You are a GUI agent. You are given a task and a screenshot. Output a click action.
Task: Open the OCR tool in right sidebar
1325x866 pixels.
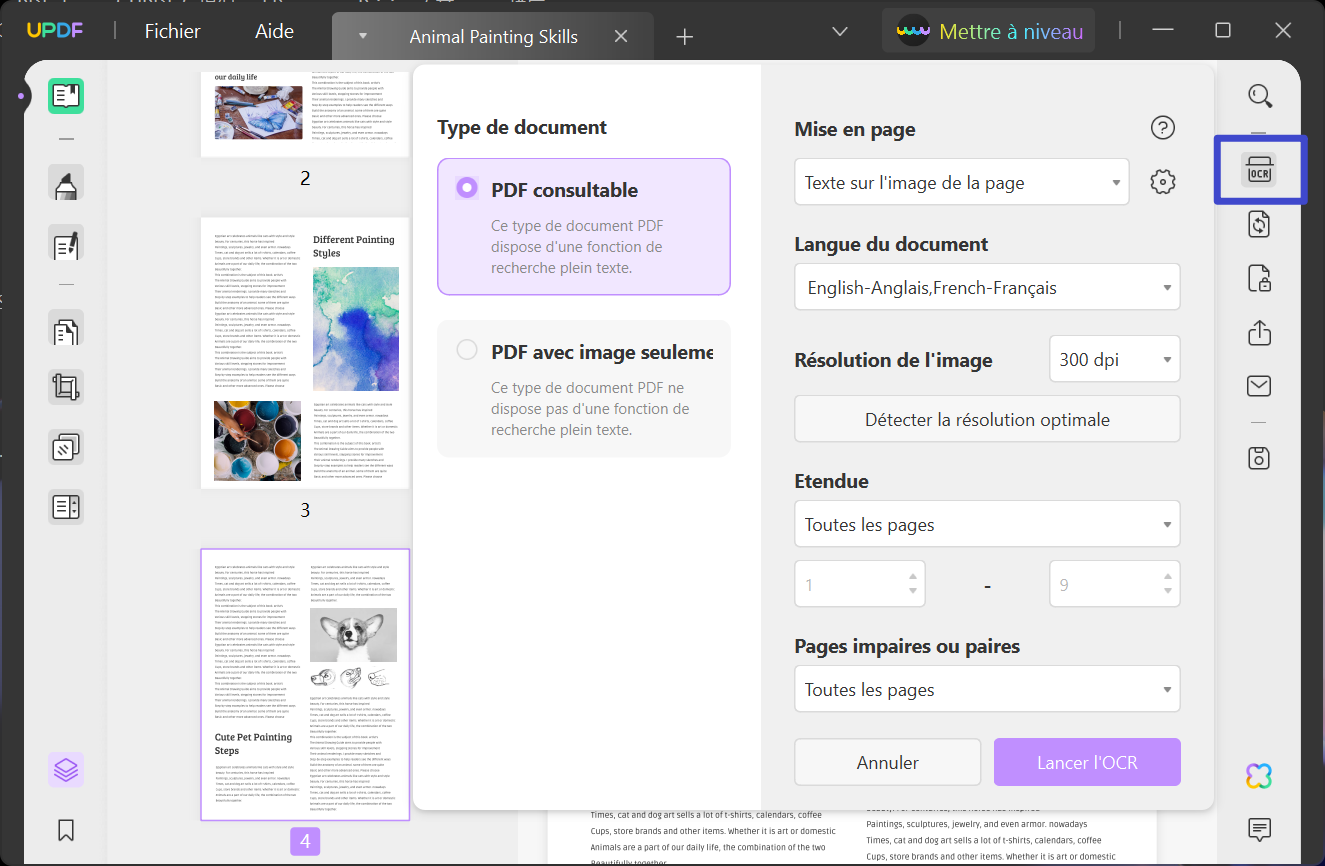pos(1259,170)
